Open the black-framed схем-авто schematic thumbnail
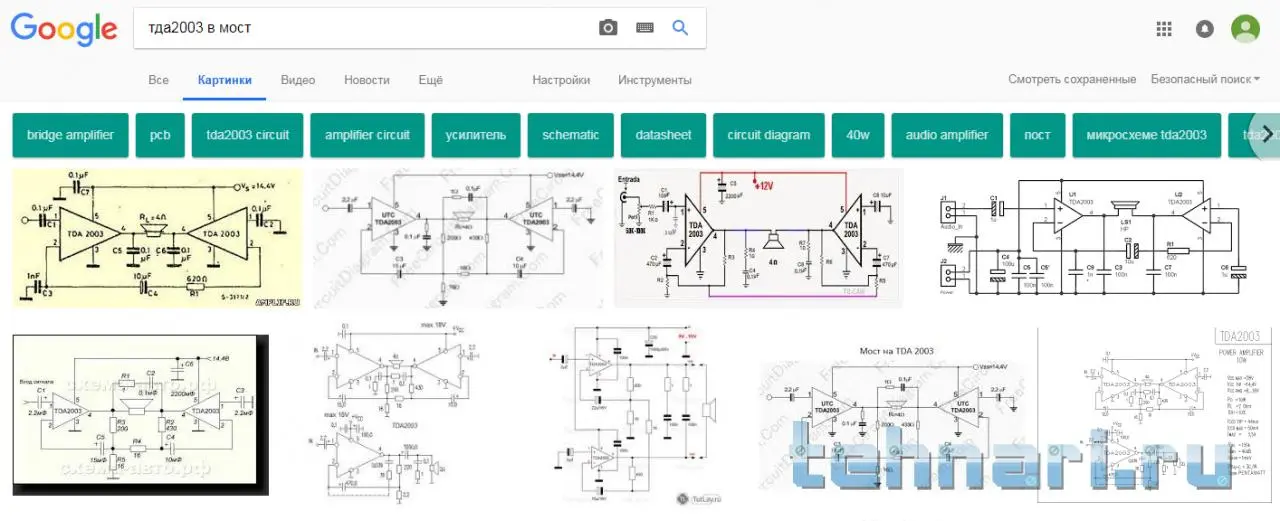Viewport: 1280px width, 521px height. pyautogui.click(x=141, y=415)
